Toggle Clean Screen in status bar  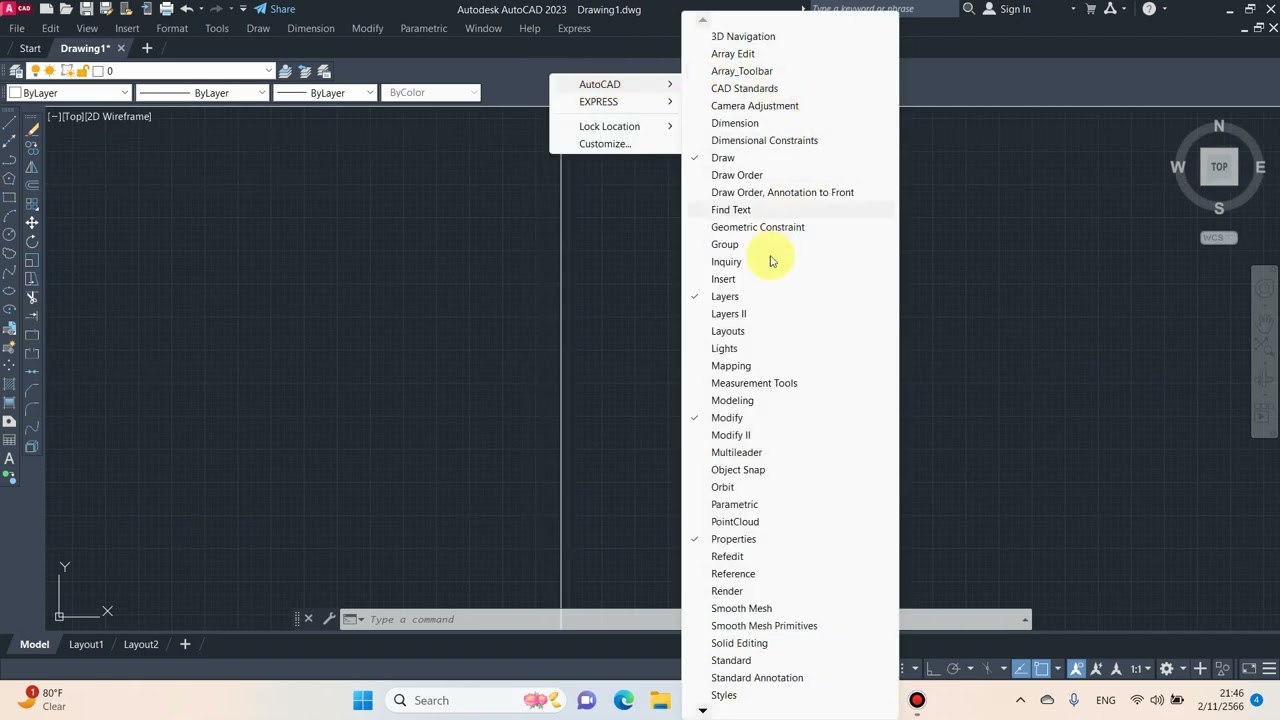tap(1249, 668)
